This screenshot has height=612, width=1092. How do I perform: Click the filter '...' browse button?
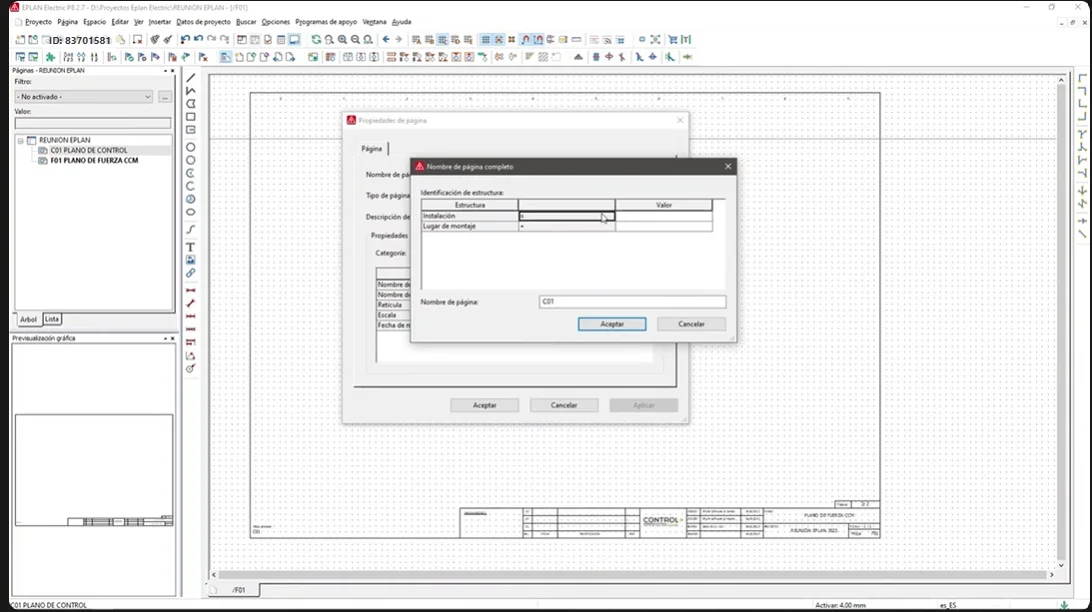(165, 97)
